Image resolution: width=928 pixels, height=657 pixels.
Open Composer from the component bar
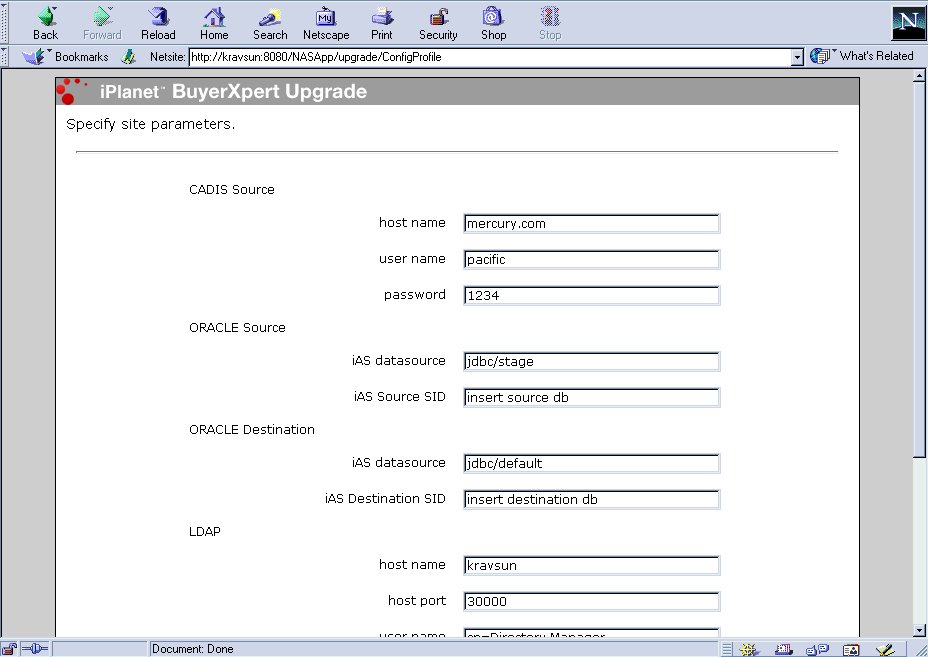point(885,649)
